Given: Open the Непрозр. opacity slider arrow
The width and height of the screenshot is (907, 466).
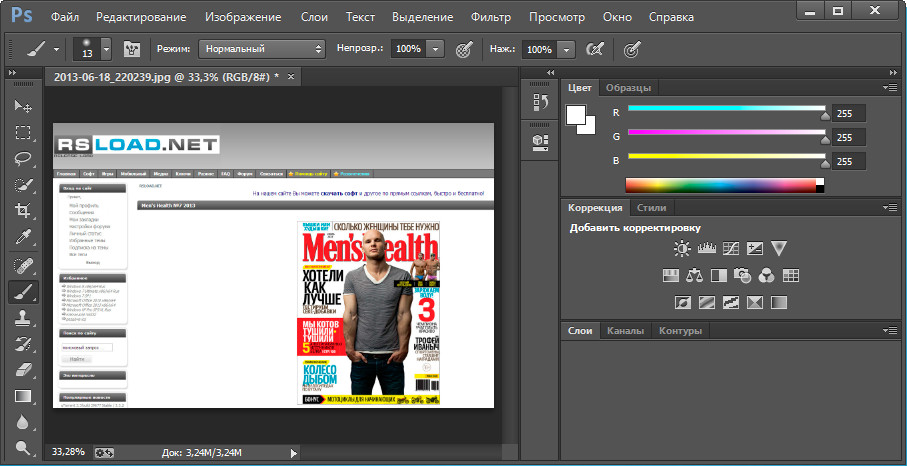Looking at the screenshot, I should 436,50.
